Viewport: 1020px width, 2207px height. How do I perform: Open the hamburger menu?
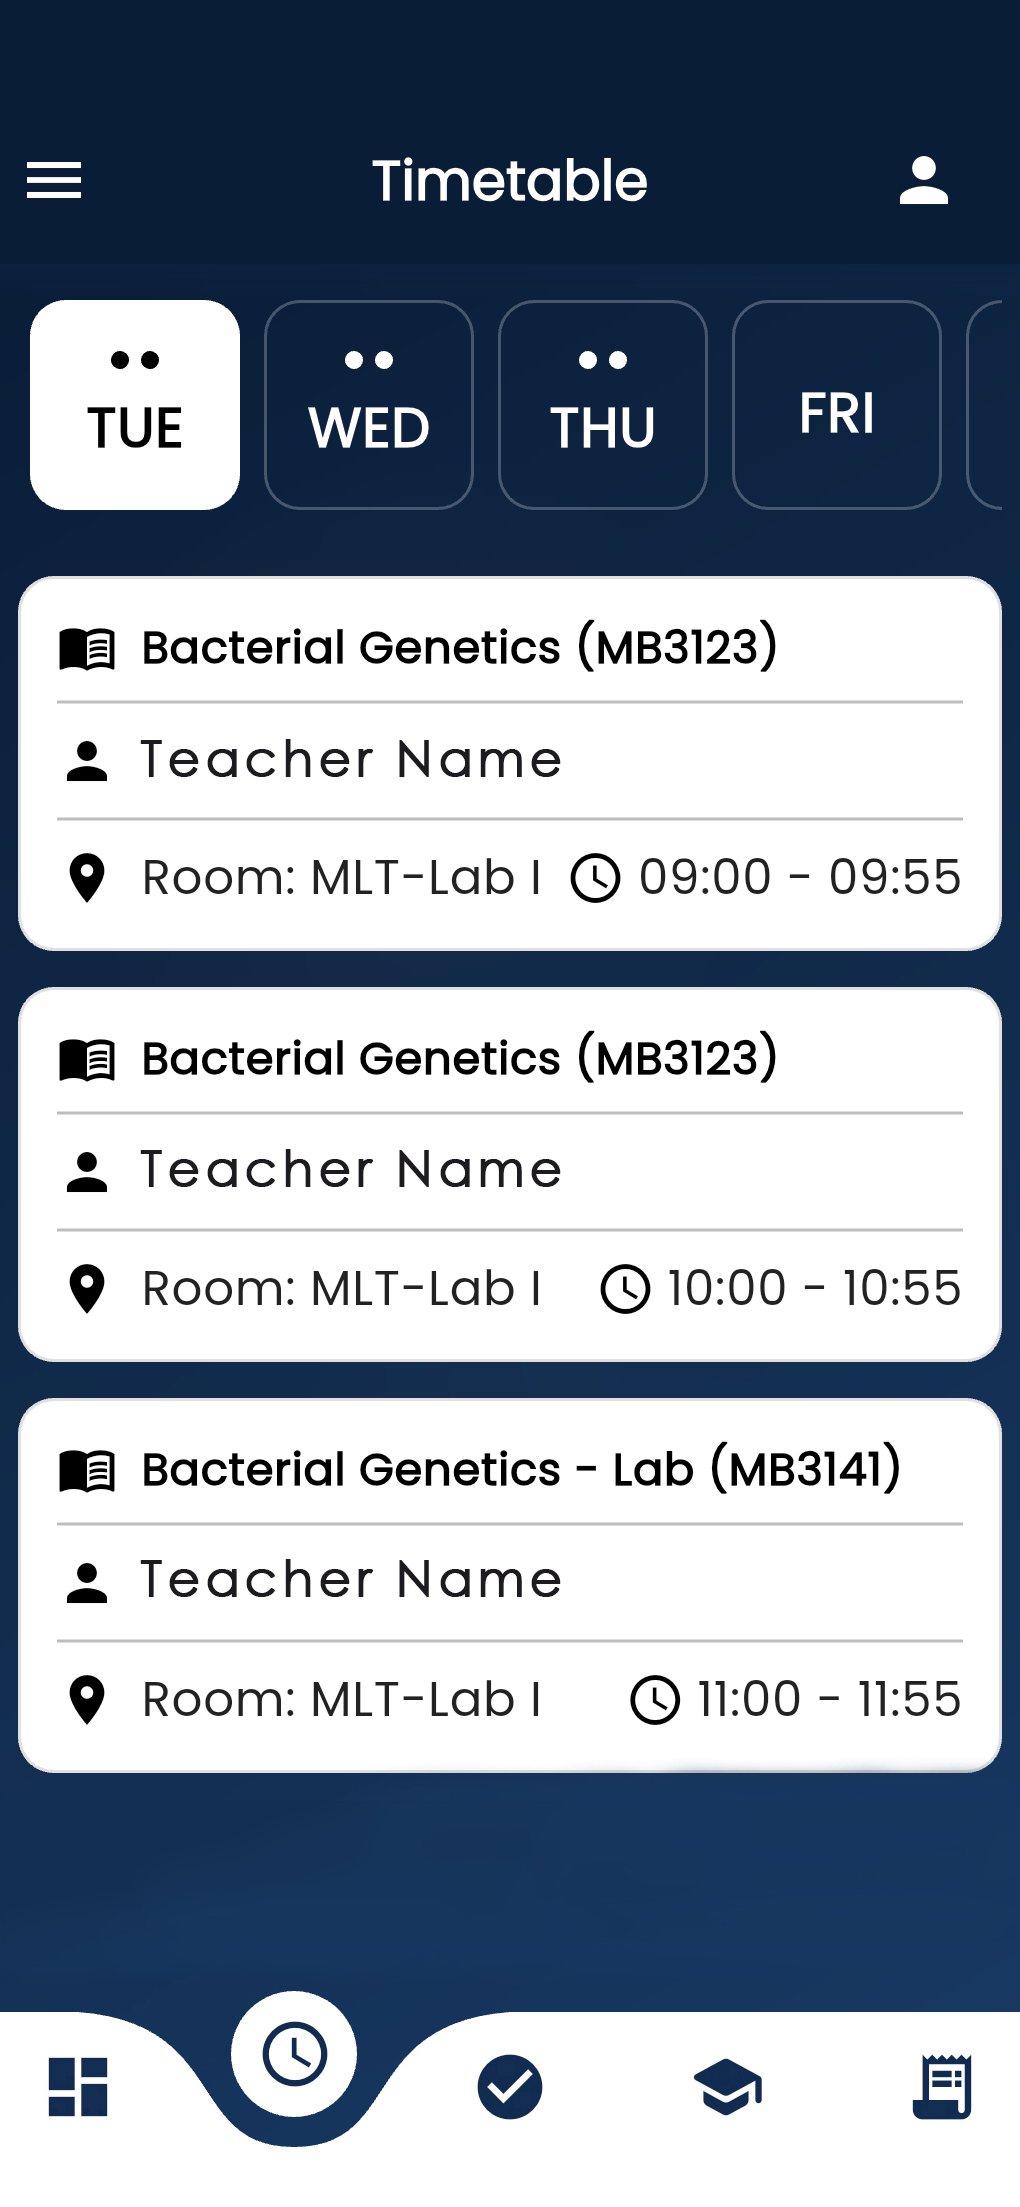tap(54, 180)
